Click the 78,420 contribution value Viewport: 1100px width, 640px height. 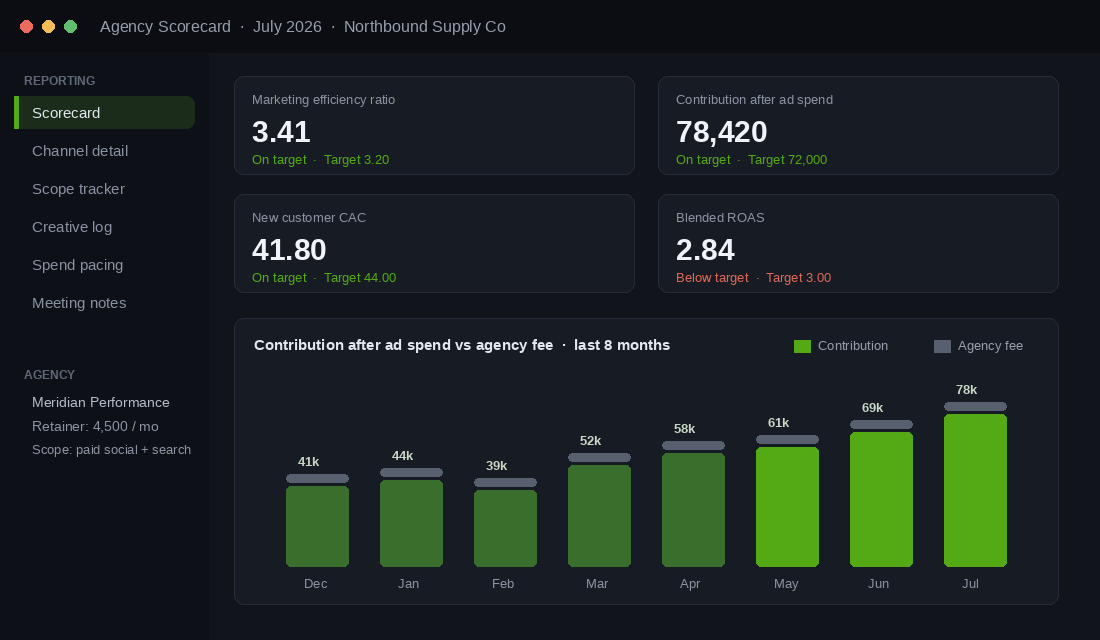[x=722, y=132]
